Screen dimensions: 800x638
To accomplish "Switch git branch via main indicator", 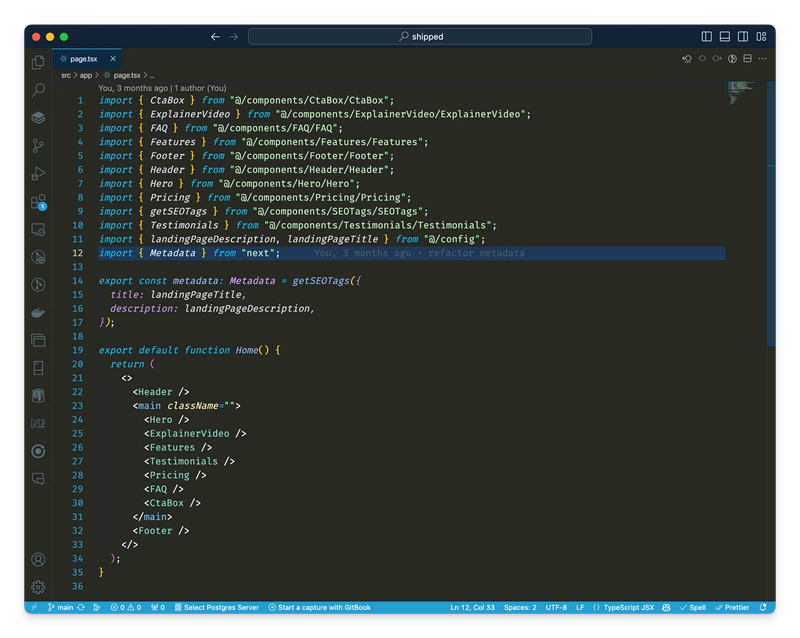I will click(61, 607).
